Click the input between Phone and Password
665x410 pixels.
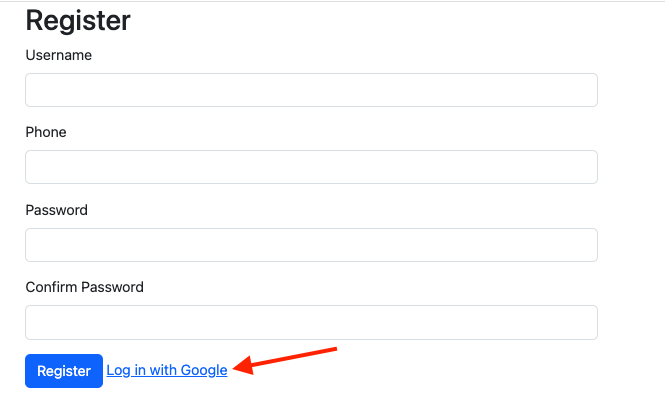pyautogui.click(x=311, y=167)
